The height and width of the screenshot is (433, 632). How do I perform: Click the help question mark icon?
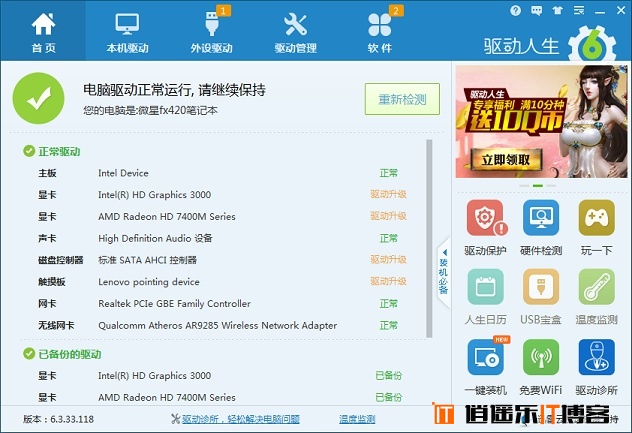point(515,10)
